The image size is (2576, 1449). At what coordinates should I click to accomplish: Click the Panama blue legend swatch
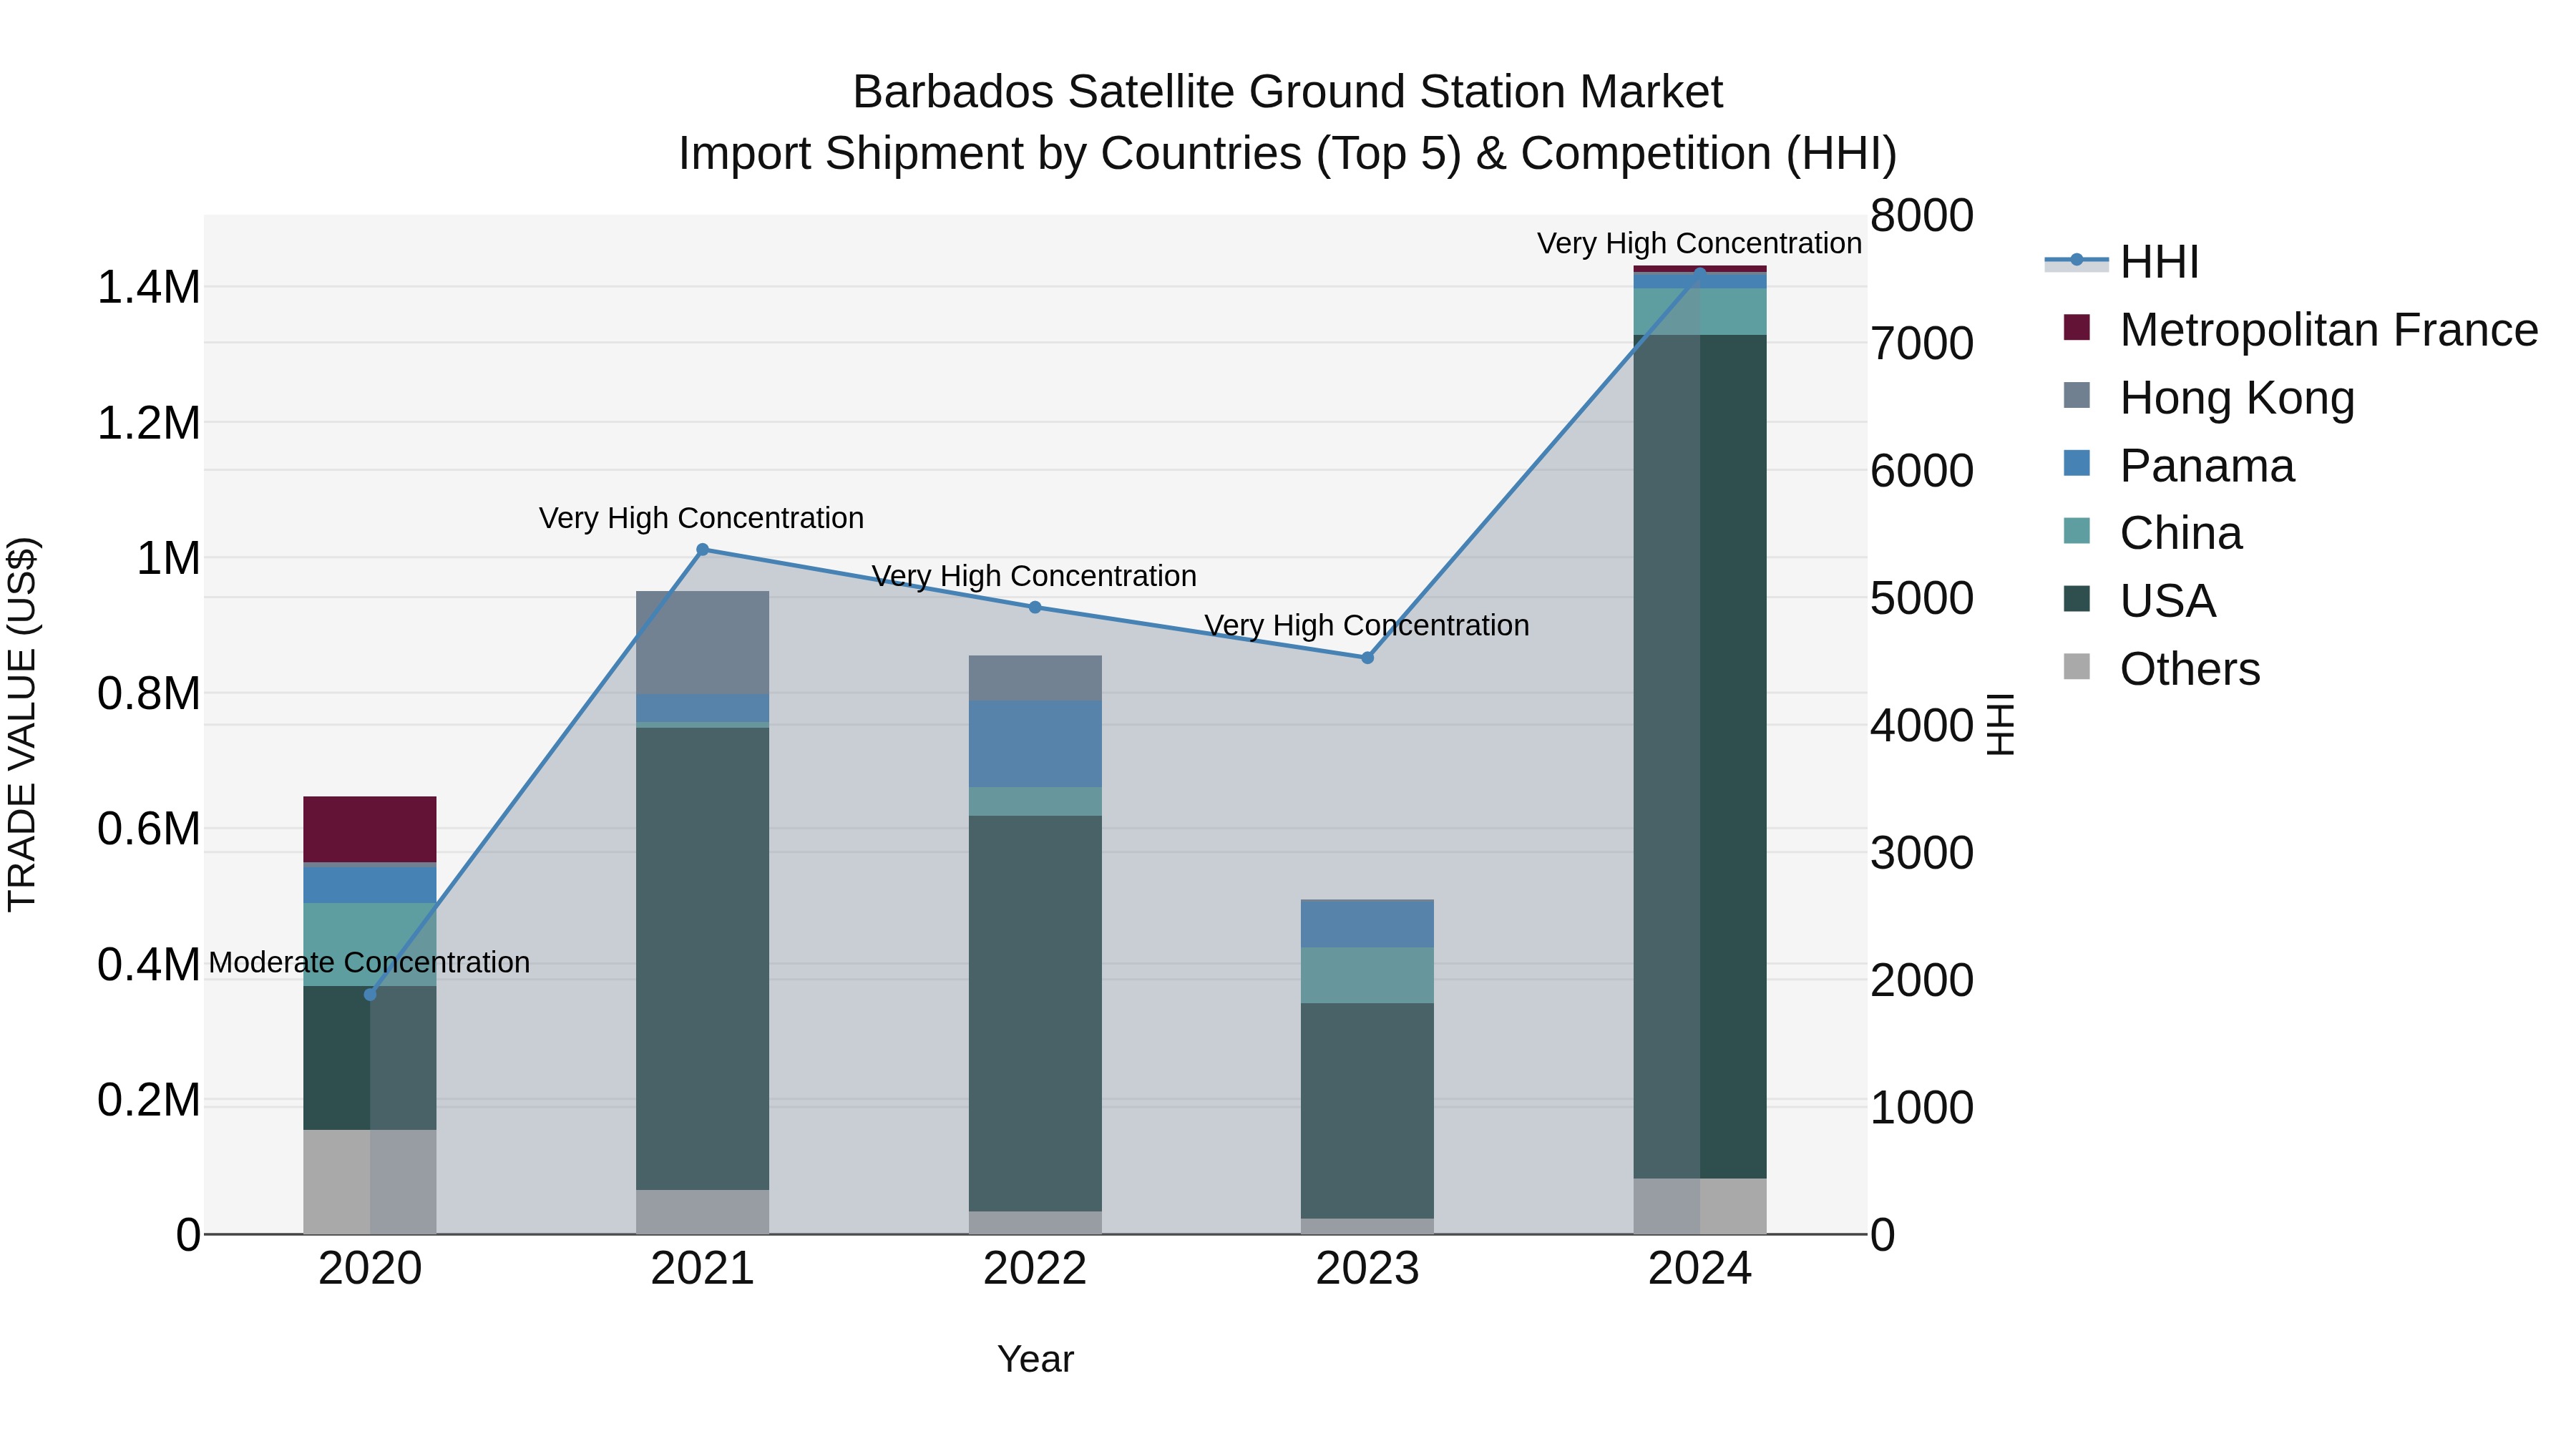pyautogui.click(x=2076, y=463)
